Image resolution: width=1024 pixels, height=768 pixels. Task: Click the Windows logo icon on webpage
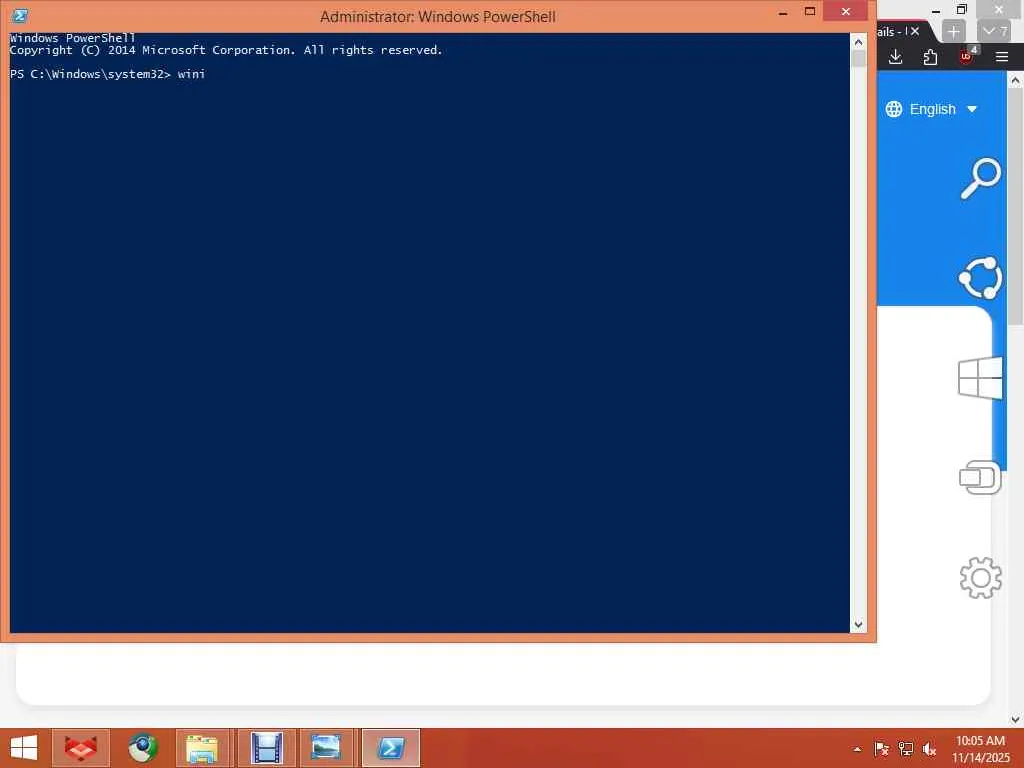[980, 378]
